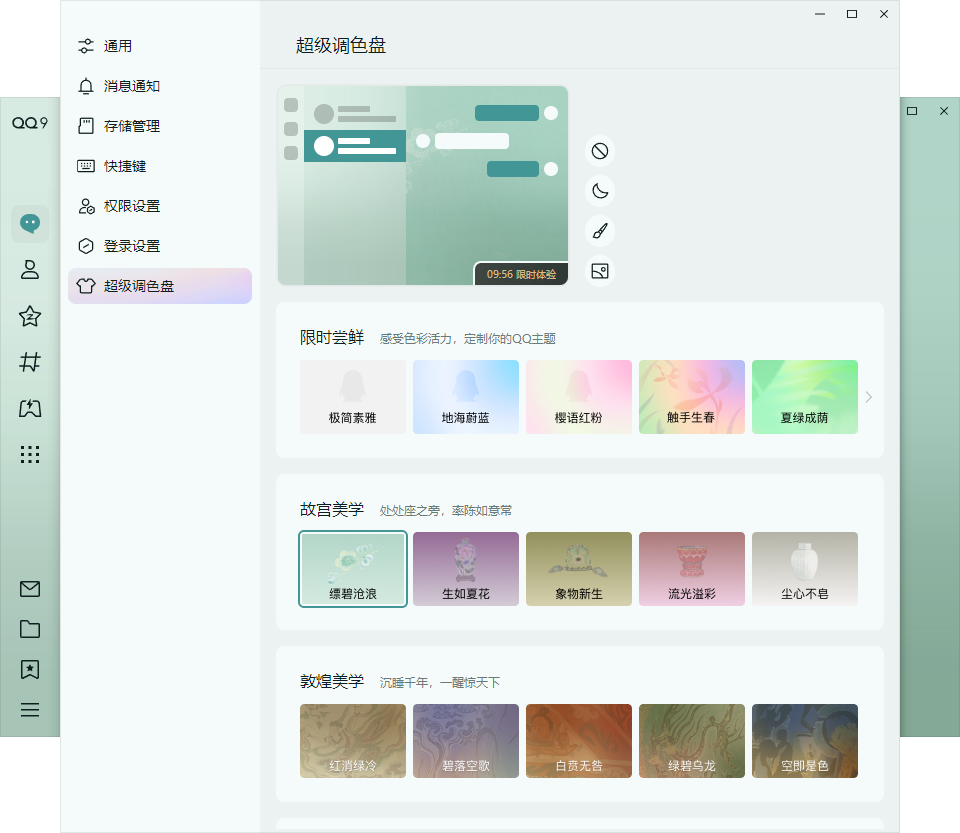Toggle dark mode with the moon icon

coord(600,190)
